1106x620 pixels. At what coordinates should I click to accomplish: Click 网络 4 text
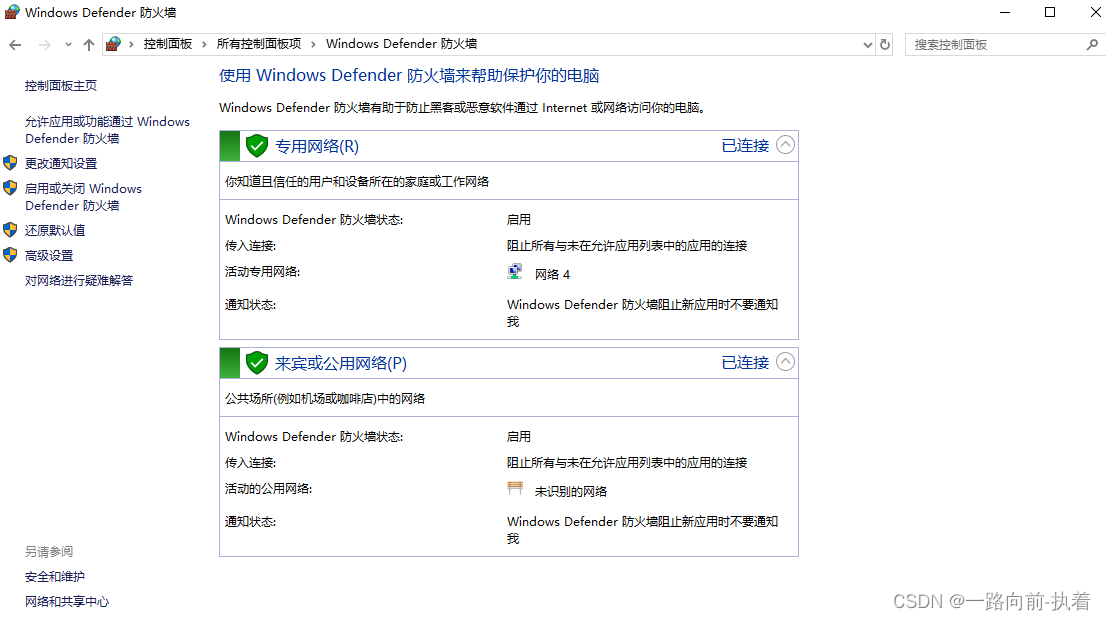pos(552,274)
